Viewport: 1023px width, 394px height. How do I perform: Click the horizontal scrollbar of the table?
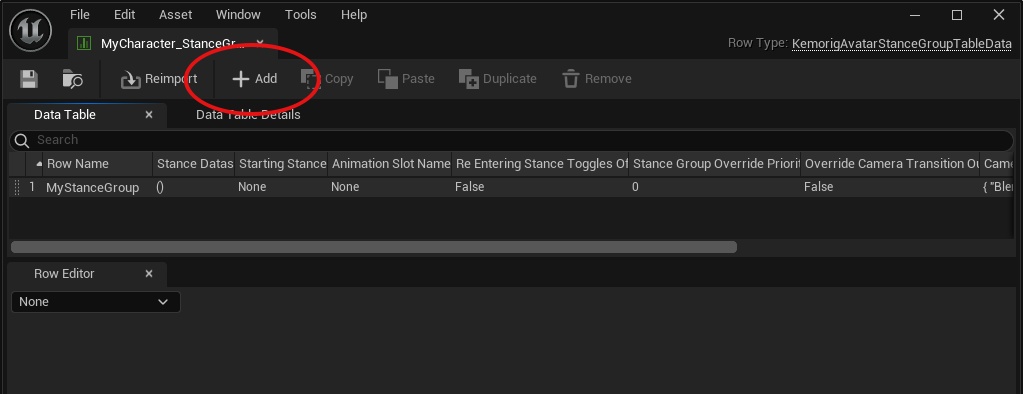click(x=374, y=247)
